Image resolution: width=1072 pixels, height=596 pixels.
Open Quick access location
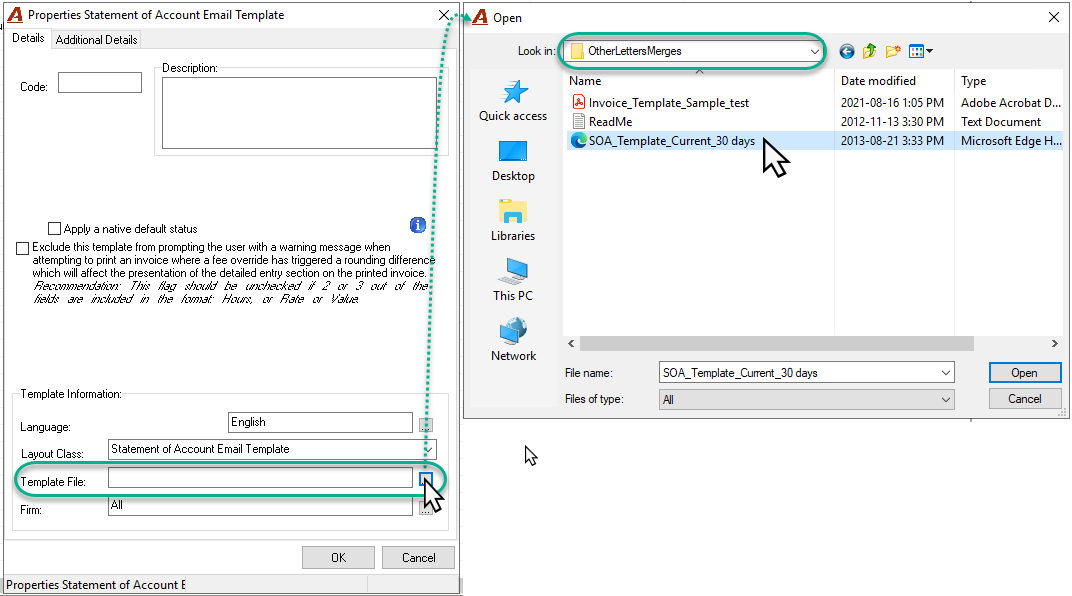click(513, 101)
